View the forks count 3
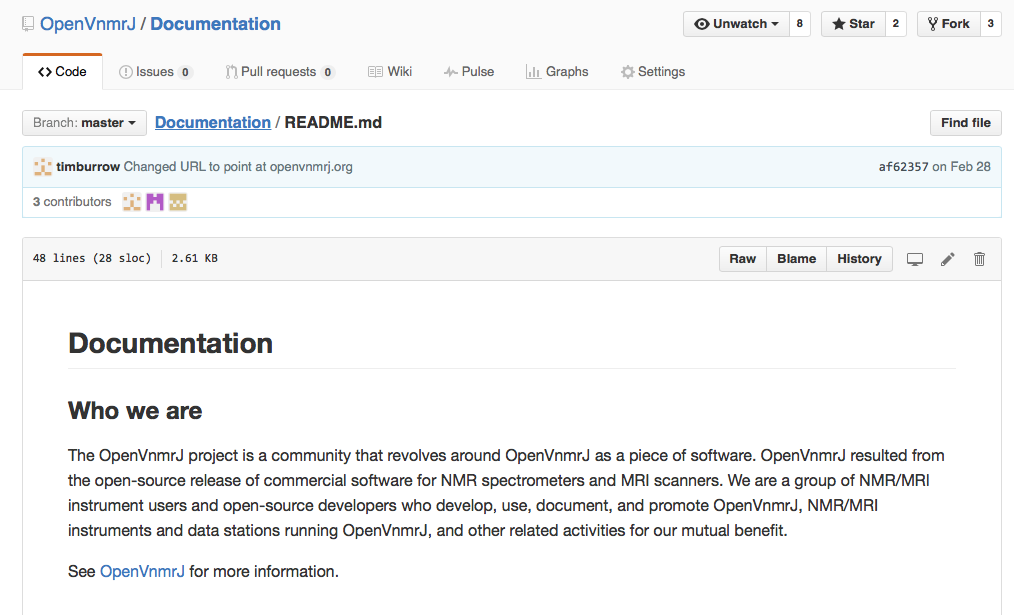1014x615 pixels. tap(991, 24)
